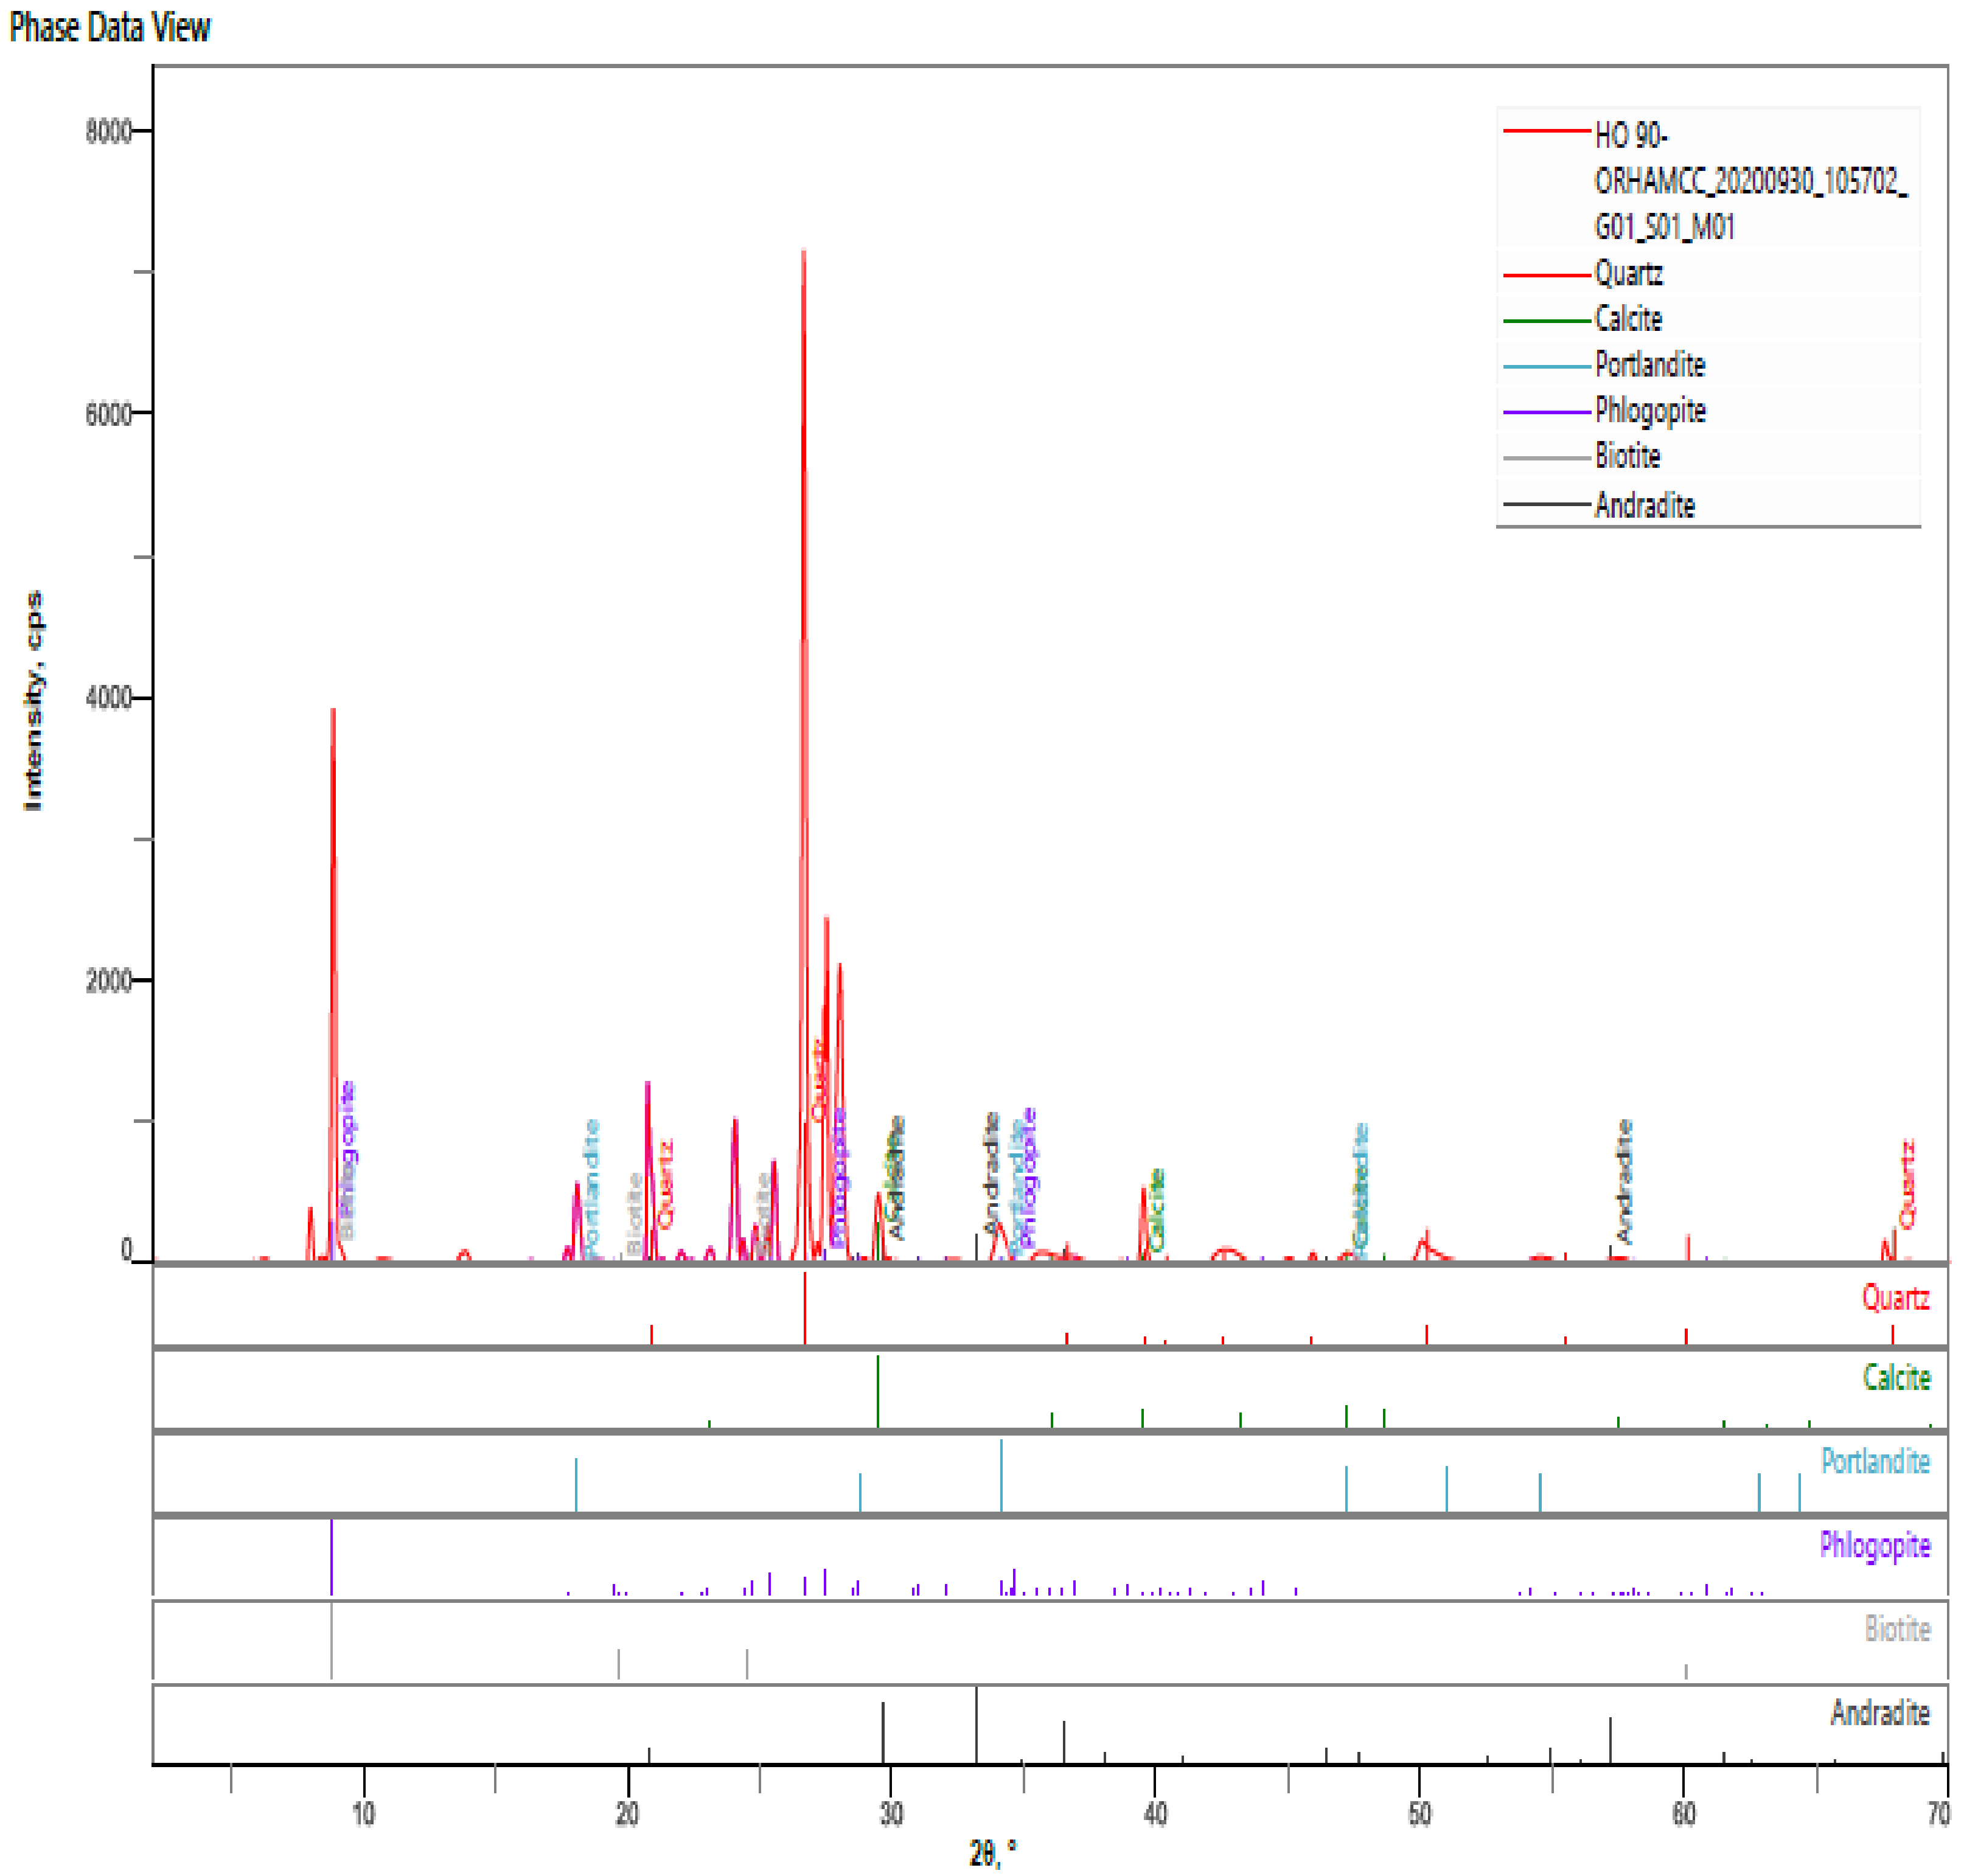
Task: Click the vertical Andradite peak label near 57 degrees
Action: click(x=1623, y=1181)
